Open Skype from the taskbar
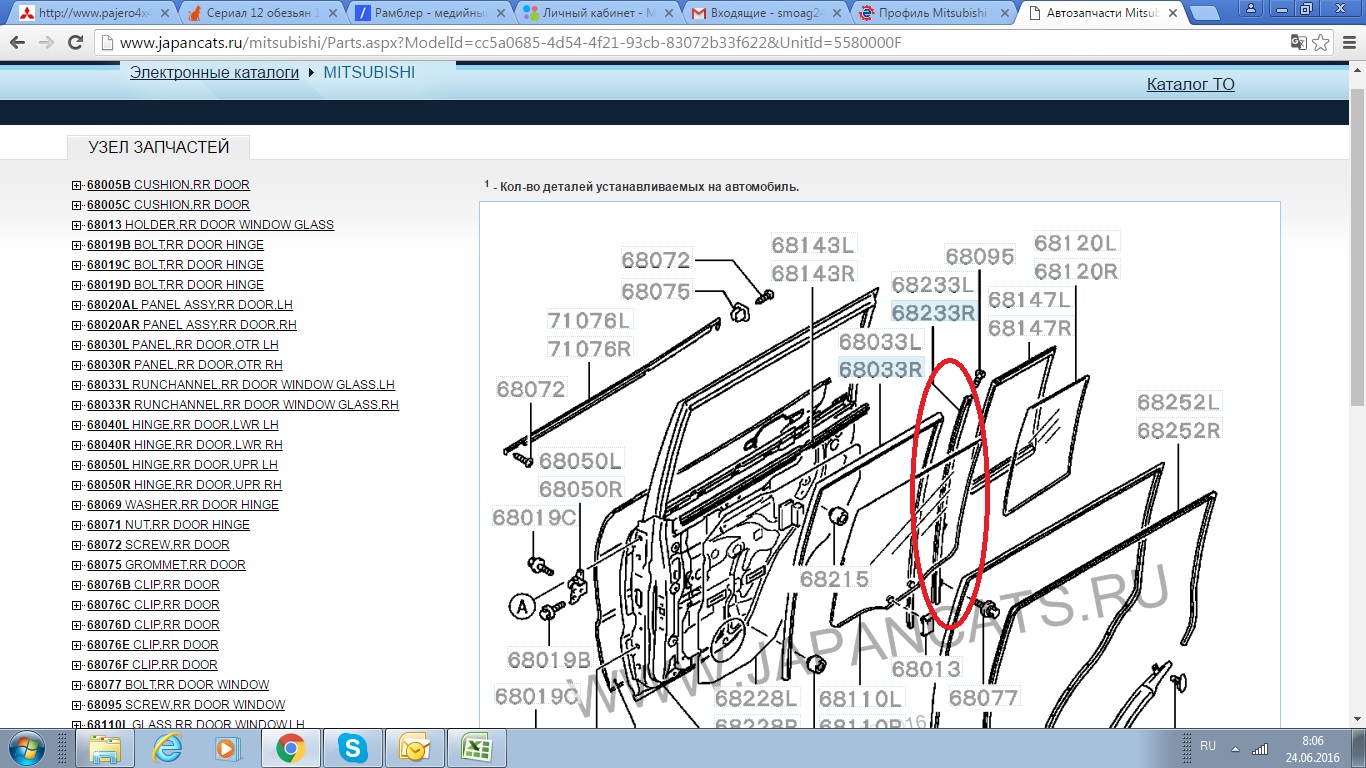 click(x=352, y=748)
